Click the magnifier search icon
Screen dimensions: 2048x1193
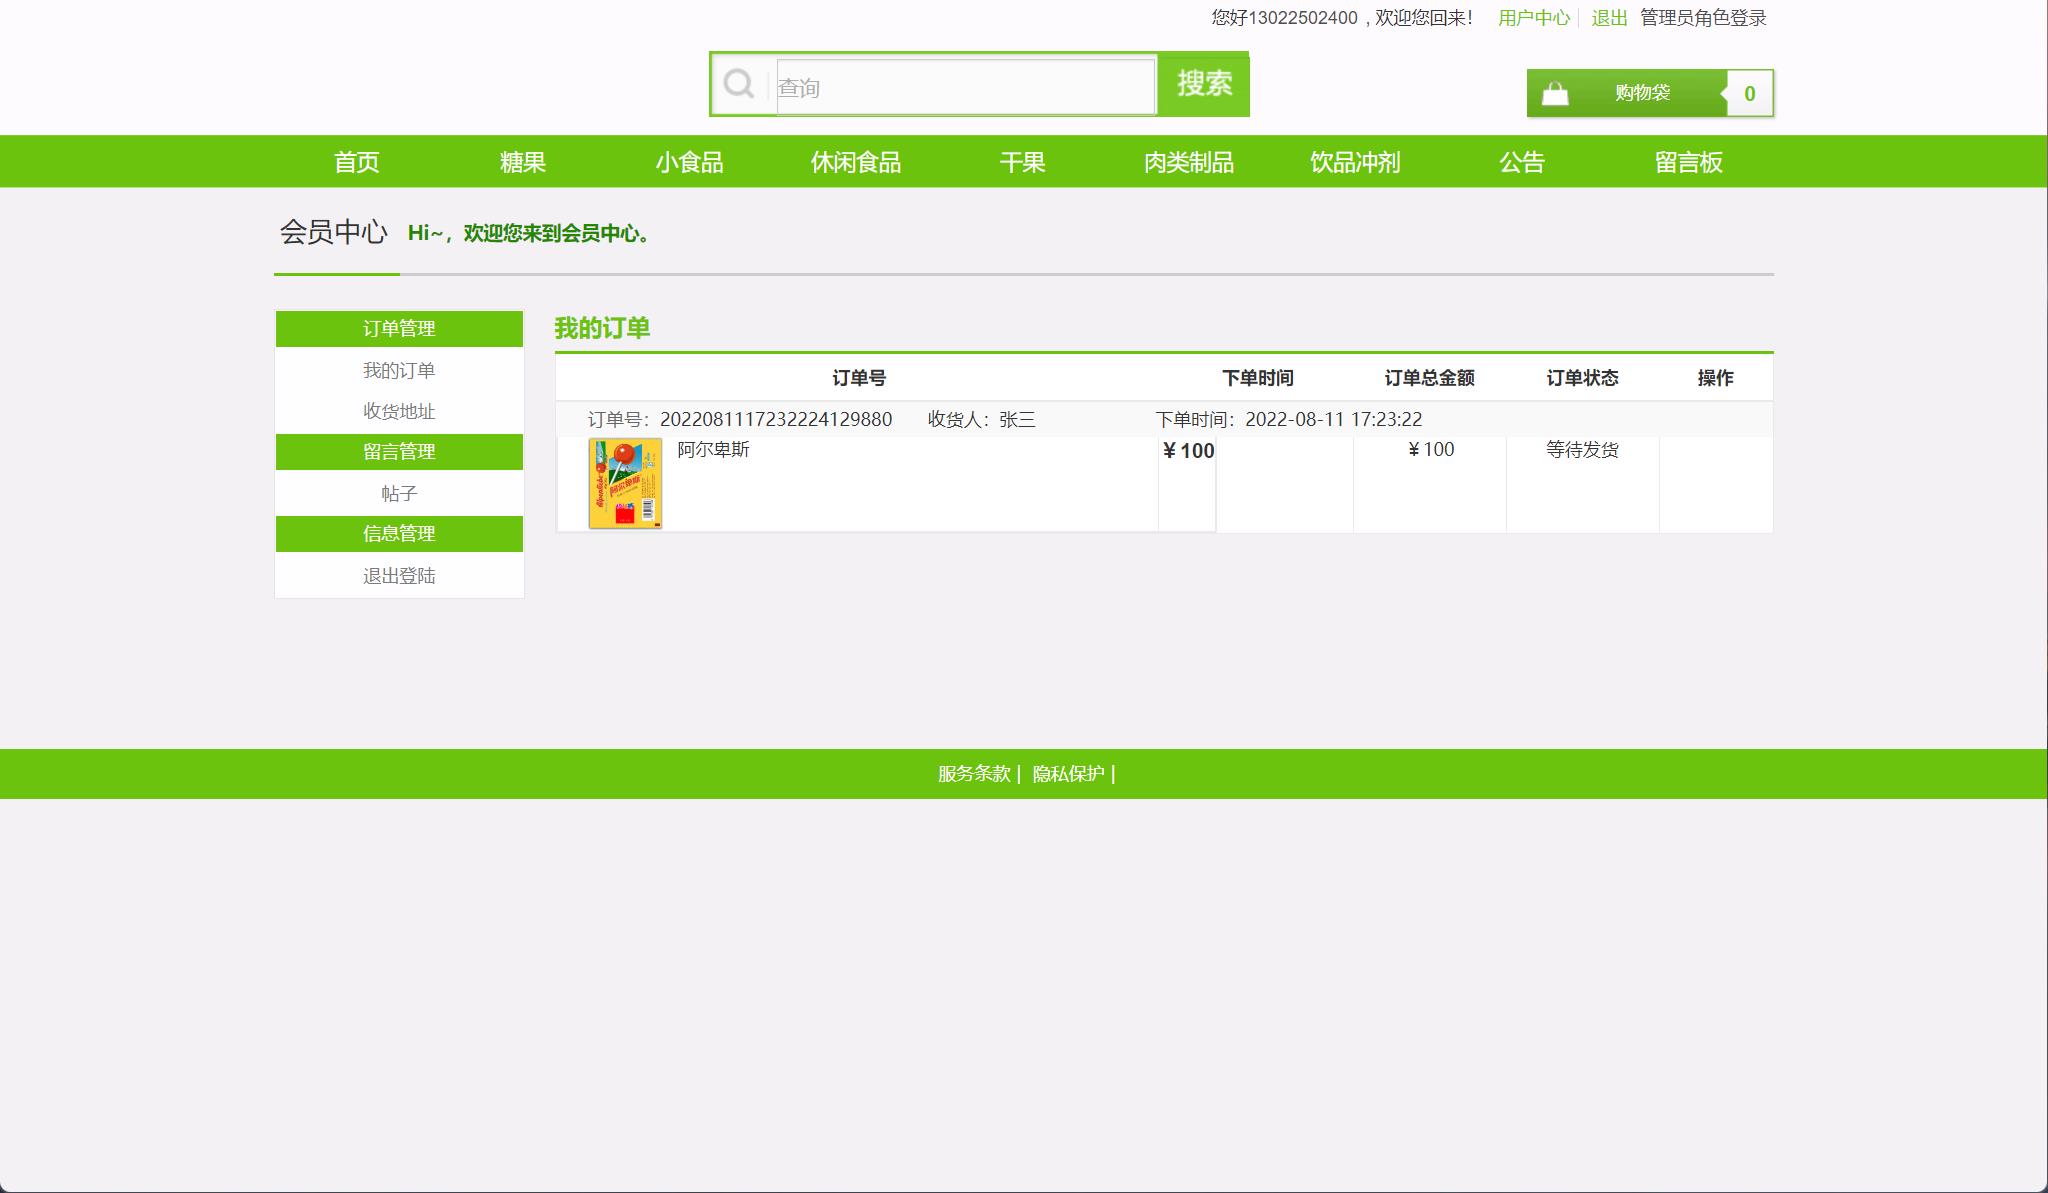(739, 84)
